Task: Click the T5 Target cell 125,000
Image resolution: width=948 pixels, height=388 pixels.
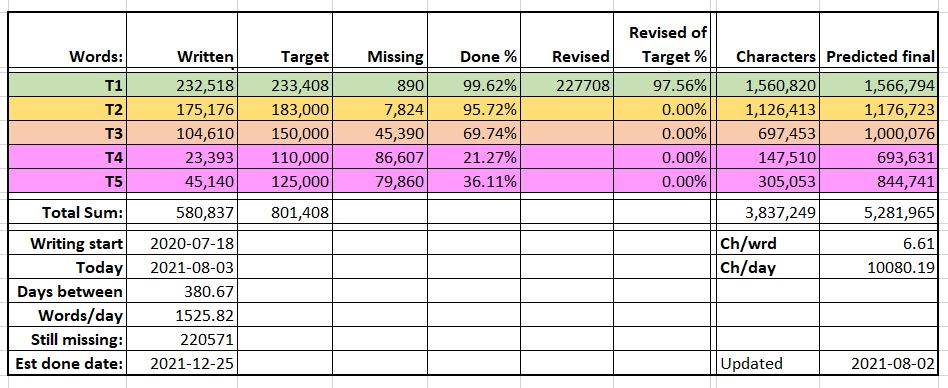Action: point(284,181)
